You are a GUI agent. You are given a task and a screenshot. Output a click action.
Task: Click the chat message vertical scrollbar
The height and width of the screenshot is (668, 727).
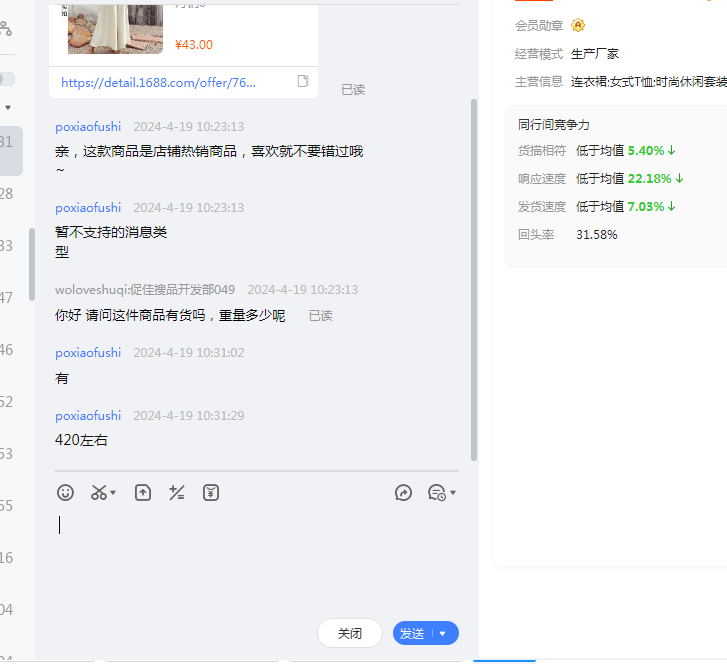[x=473, y=280]
